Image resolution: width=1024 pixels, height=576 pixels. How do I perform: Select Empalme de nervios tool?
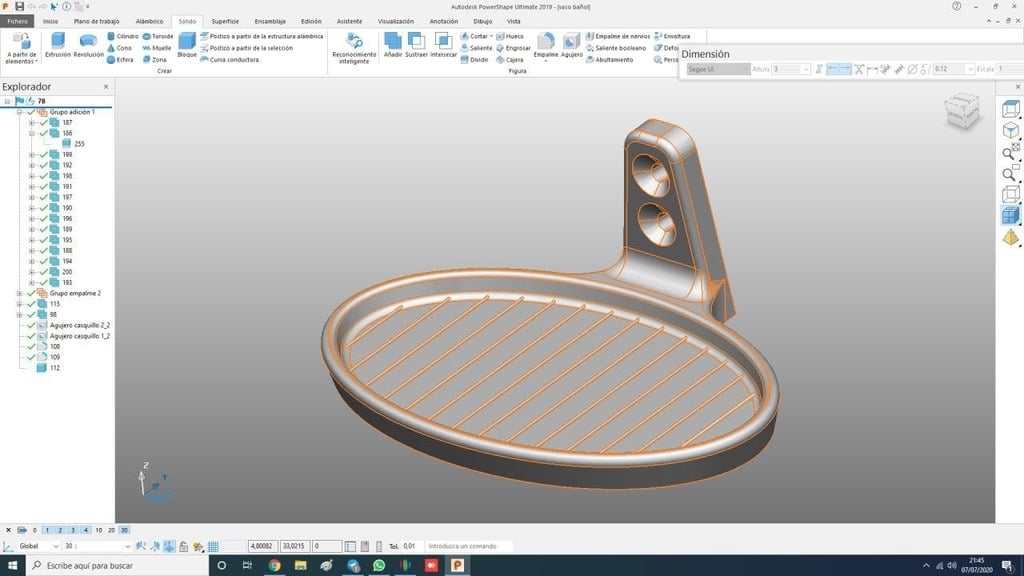pyautogui.click(x=618, y=37)
